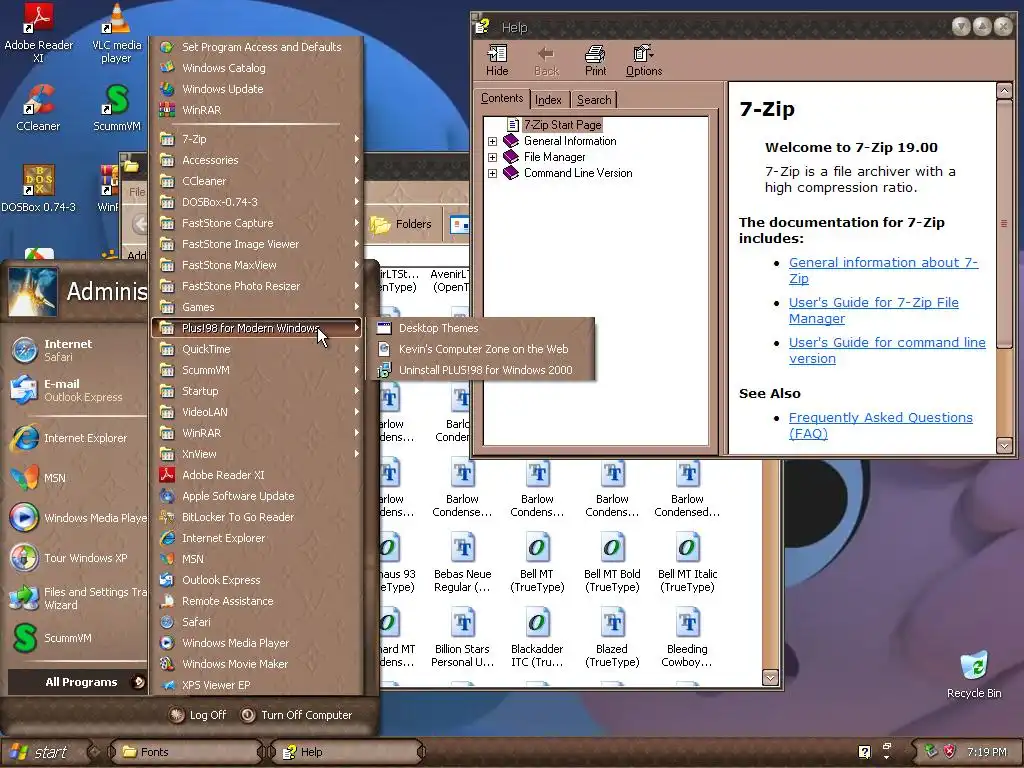Screen dimensions: 1024x768
Task: Switch to the Index tab in Help
Action: pos(548,100)
